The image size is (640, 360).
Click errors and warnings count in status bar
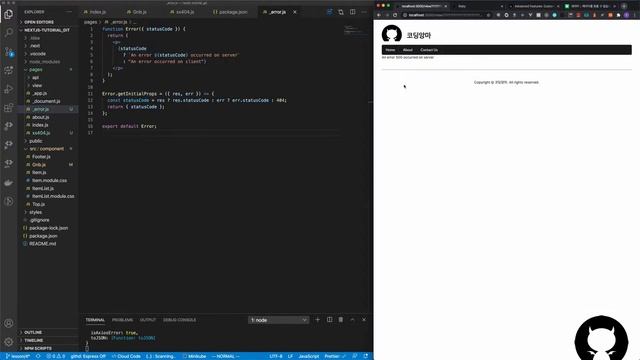click(x=56, y=356)
